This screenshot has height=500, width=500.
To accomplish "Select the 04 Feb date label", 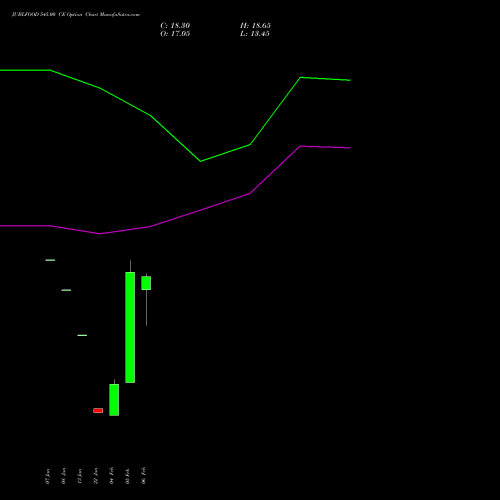I will [111, 476].
